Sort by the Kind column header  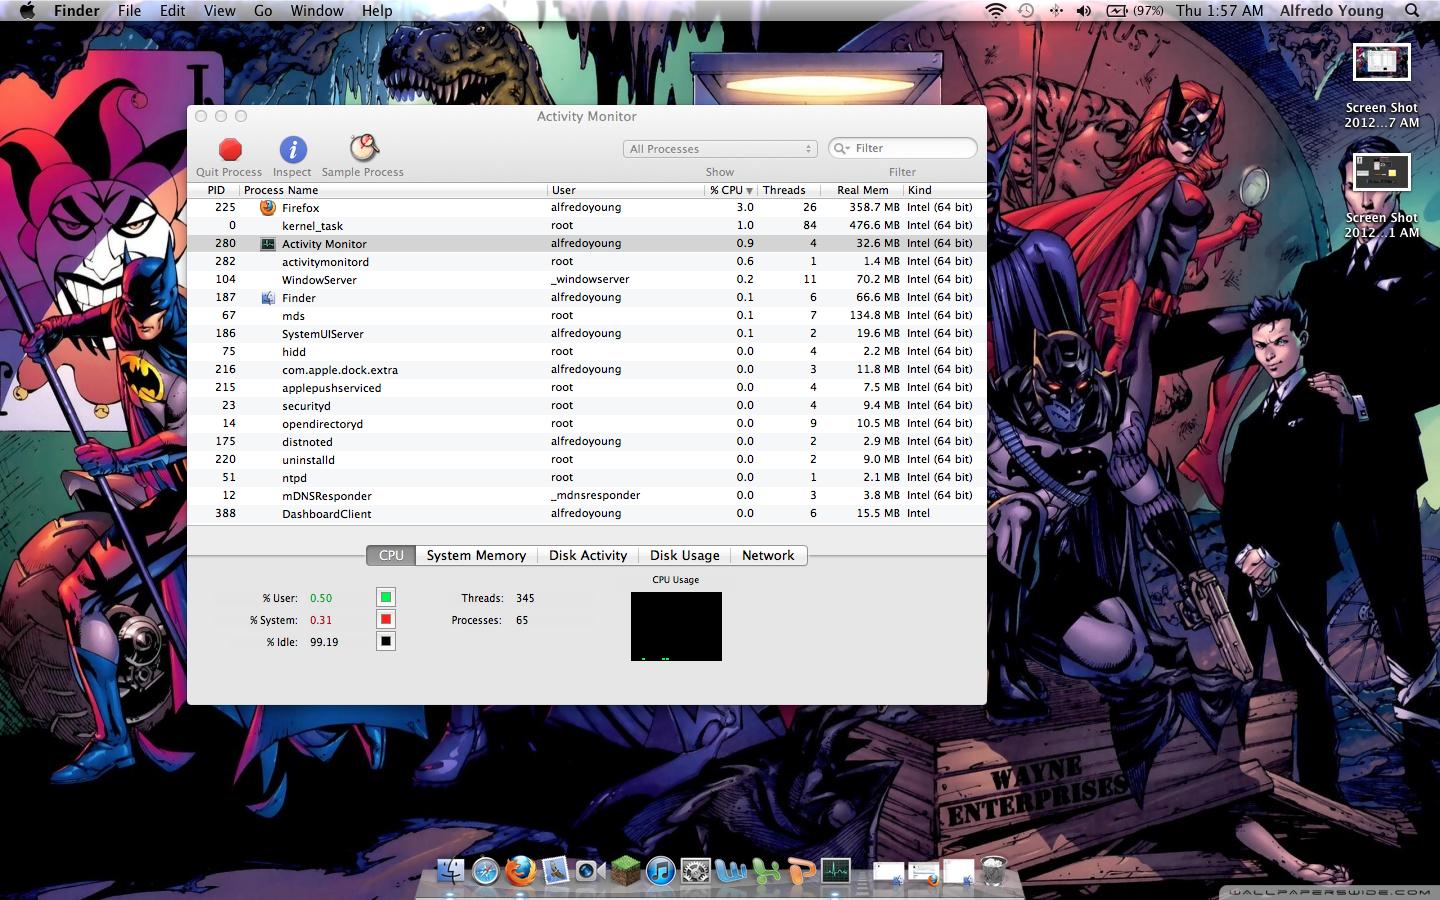pos(944,190)
